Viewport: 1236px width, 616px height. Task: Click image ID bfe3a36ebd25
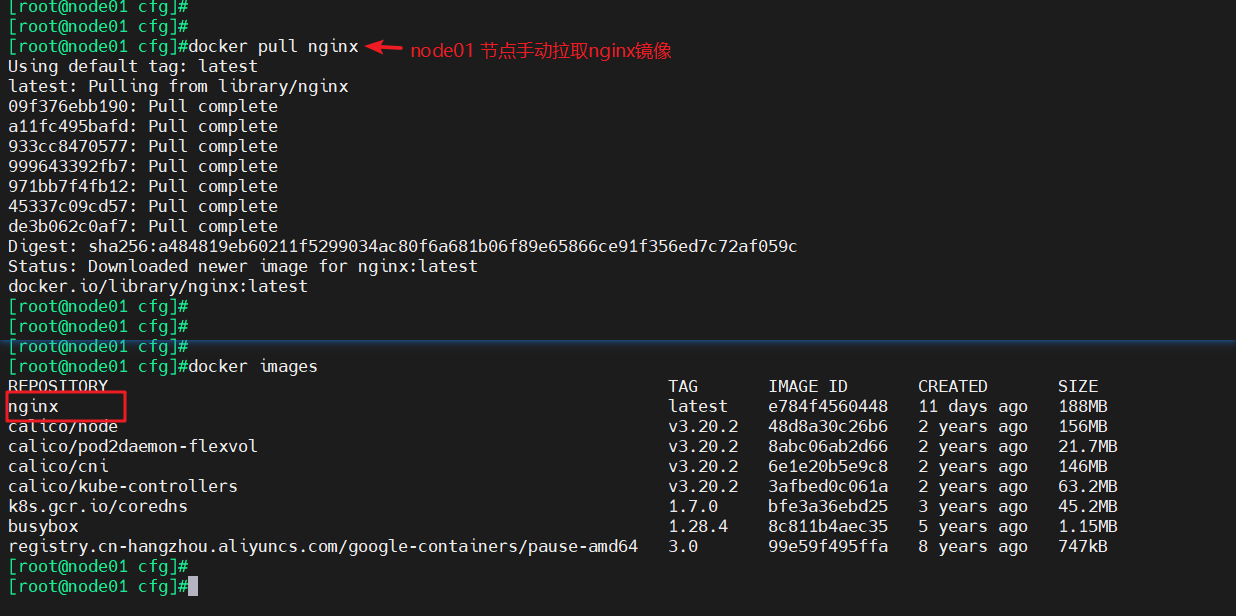tap(828, 506)
